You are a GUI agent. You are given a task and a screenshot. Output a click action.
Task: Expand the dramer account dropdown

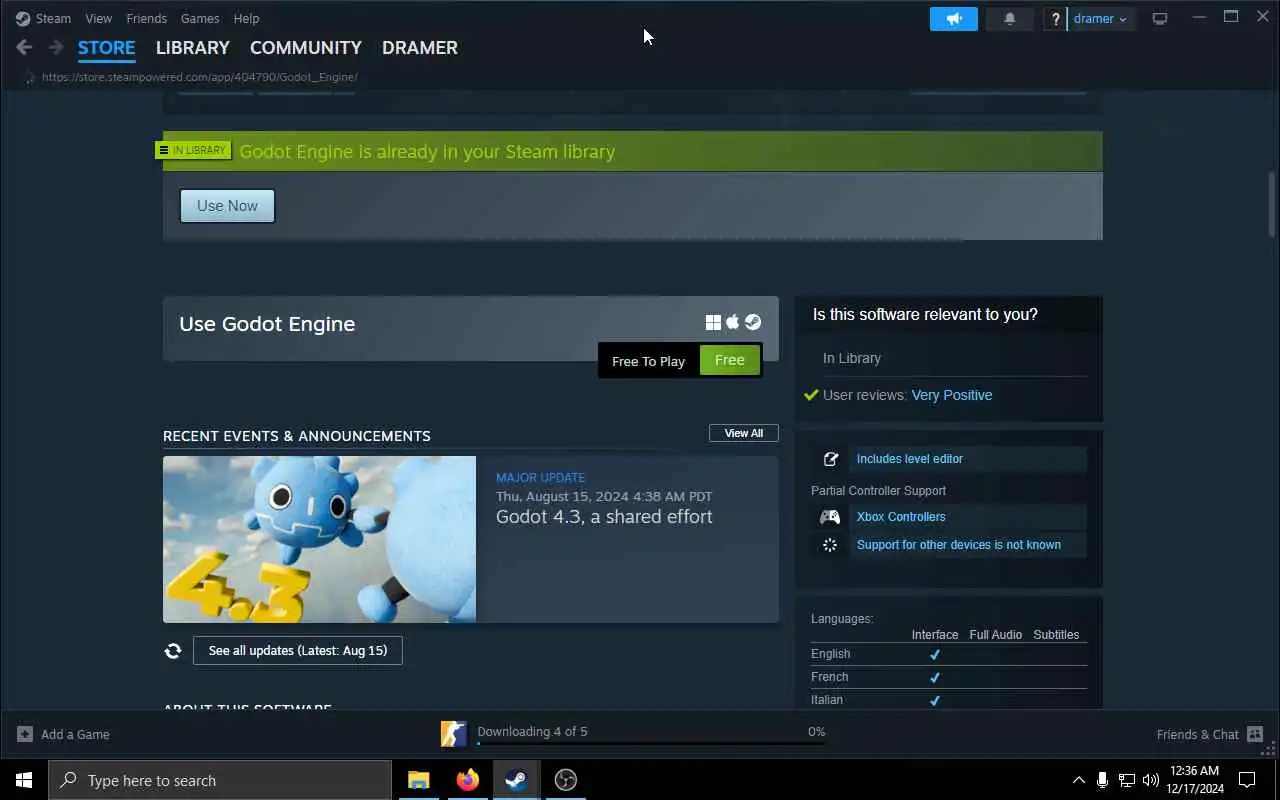click(x=1100, y=19)
